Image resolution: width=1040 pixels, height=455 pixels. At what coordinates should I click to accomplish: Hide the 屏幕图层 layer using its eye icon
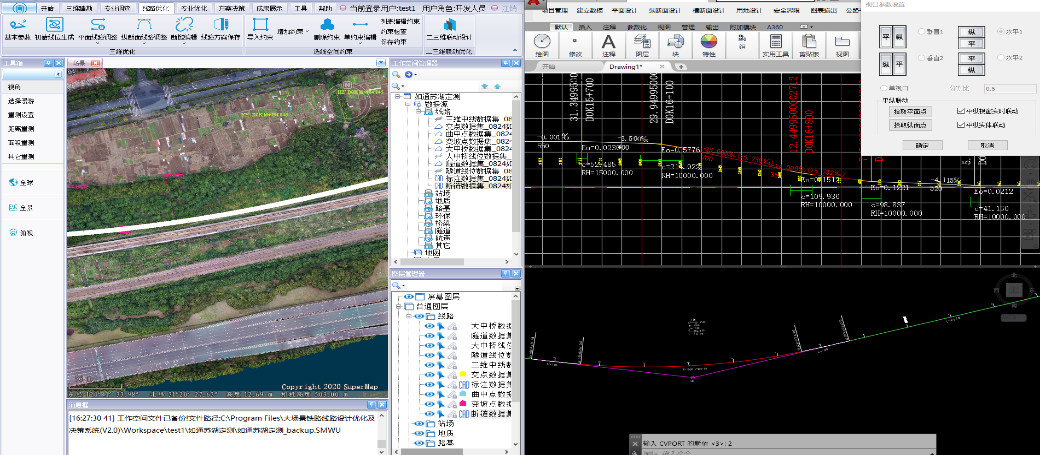(x=408, y=298)
